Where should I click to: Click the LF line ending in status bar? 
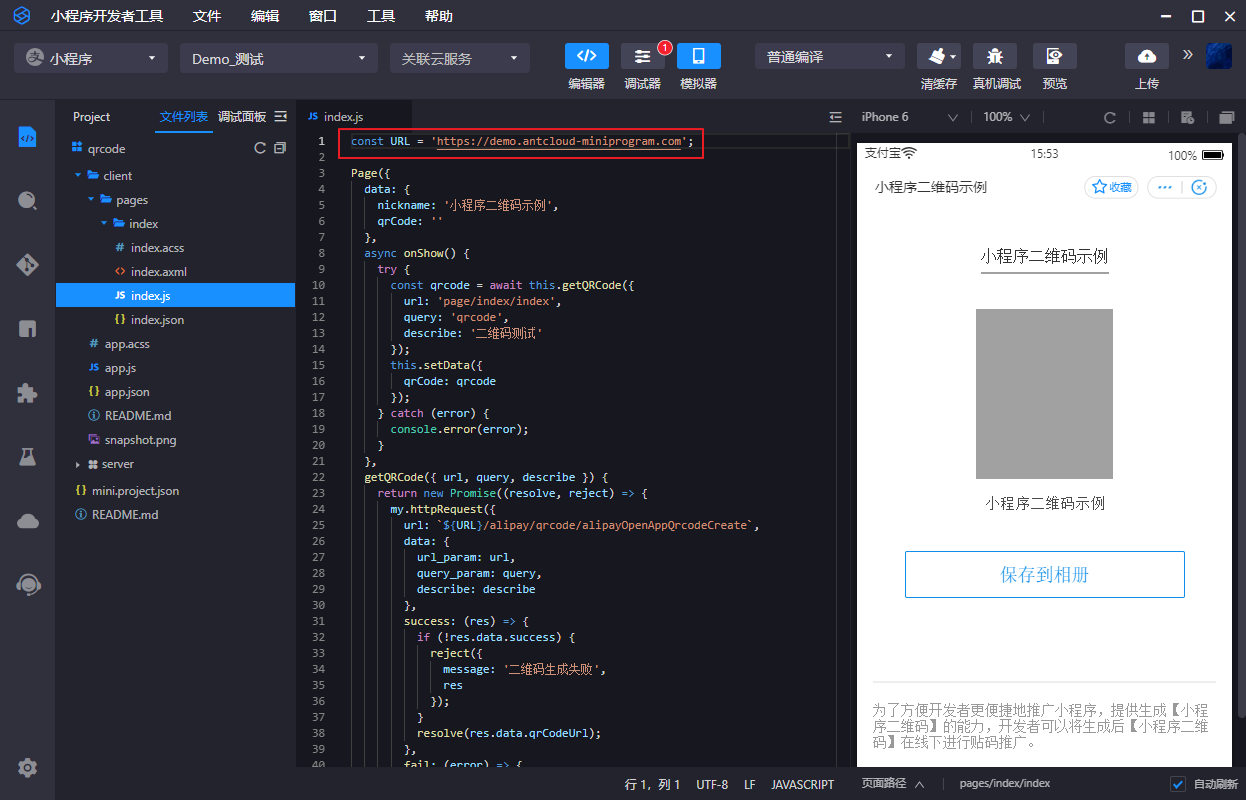(750, 784)
